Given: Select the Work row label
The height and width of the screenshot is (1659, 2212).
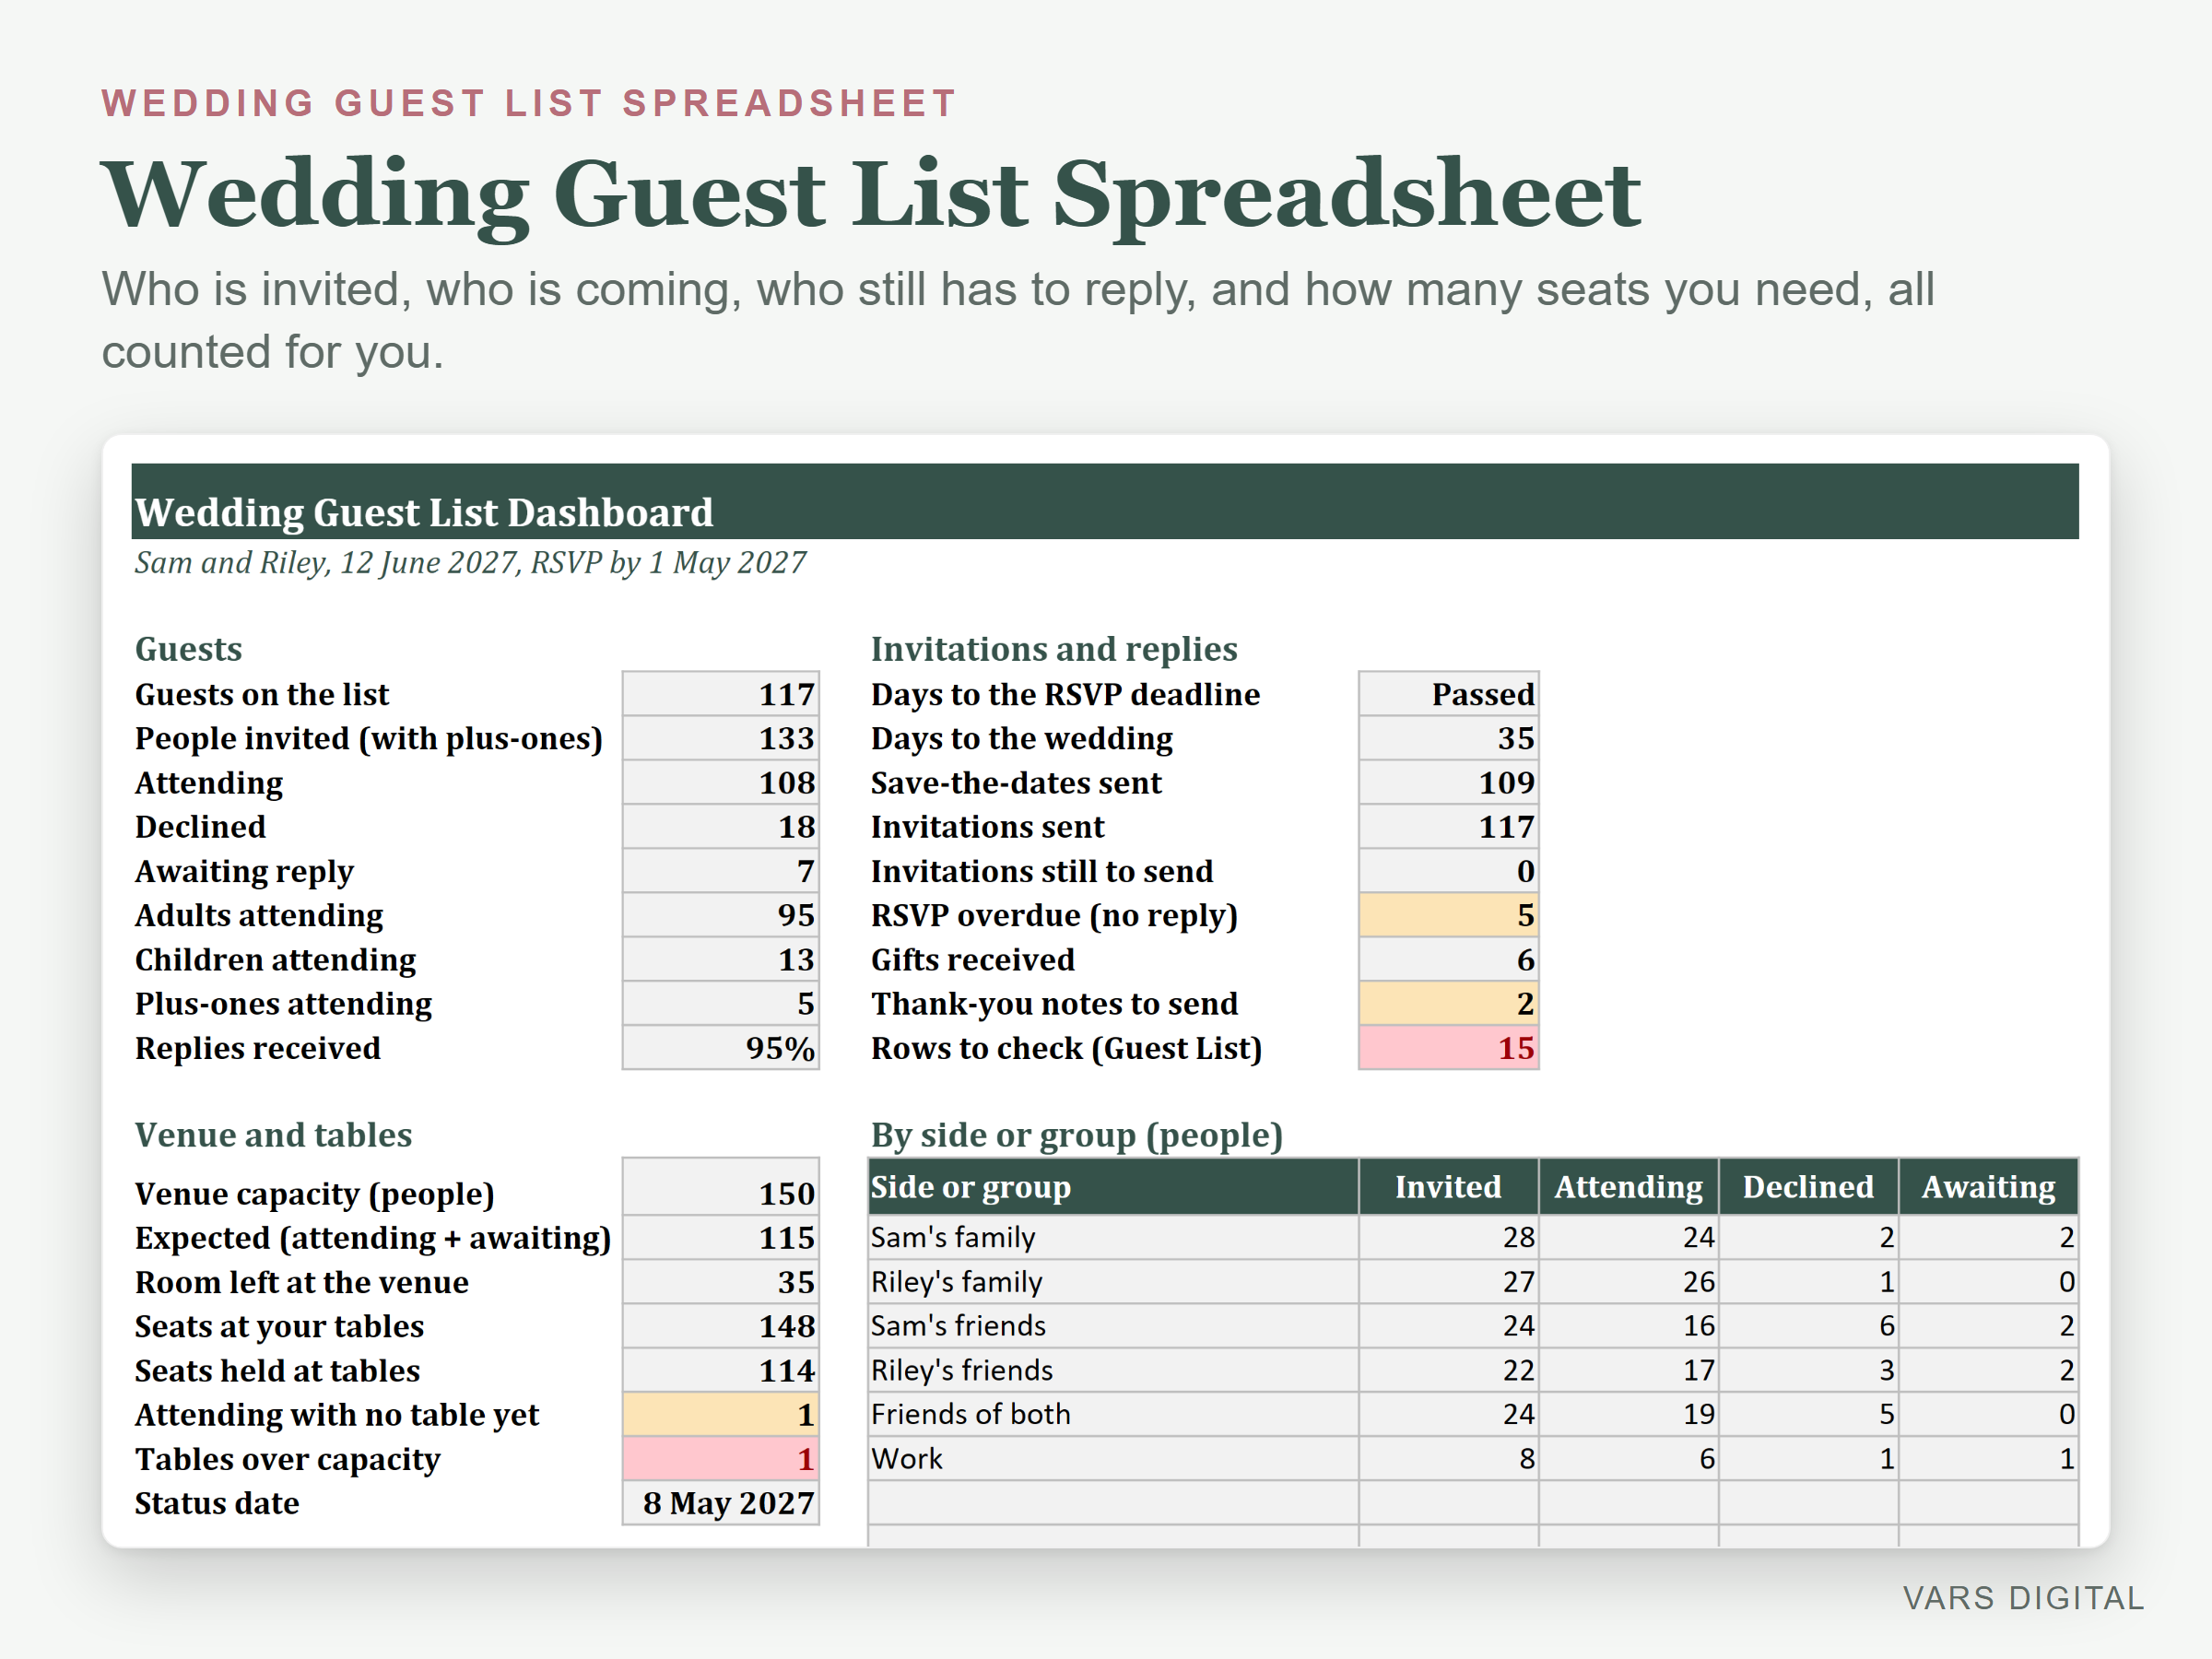Looking at the screenshot, I should pyautogui.click(x=906, y=1458).
